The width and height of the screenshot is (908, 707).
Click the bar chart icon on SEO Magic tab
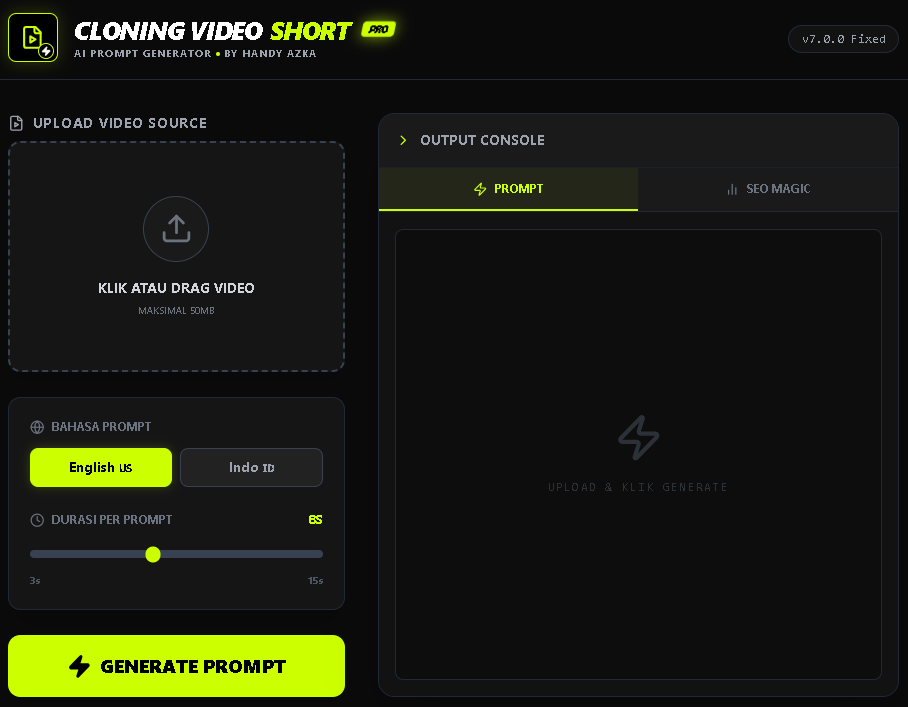pyautogui.click(x=732, y=189)
